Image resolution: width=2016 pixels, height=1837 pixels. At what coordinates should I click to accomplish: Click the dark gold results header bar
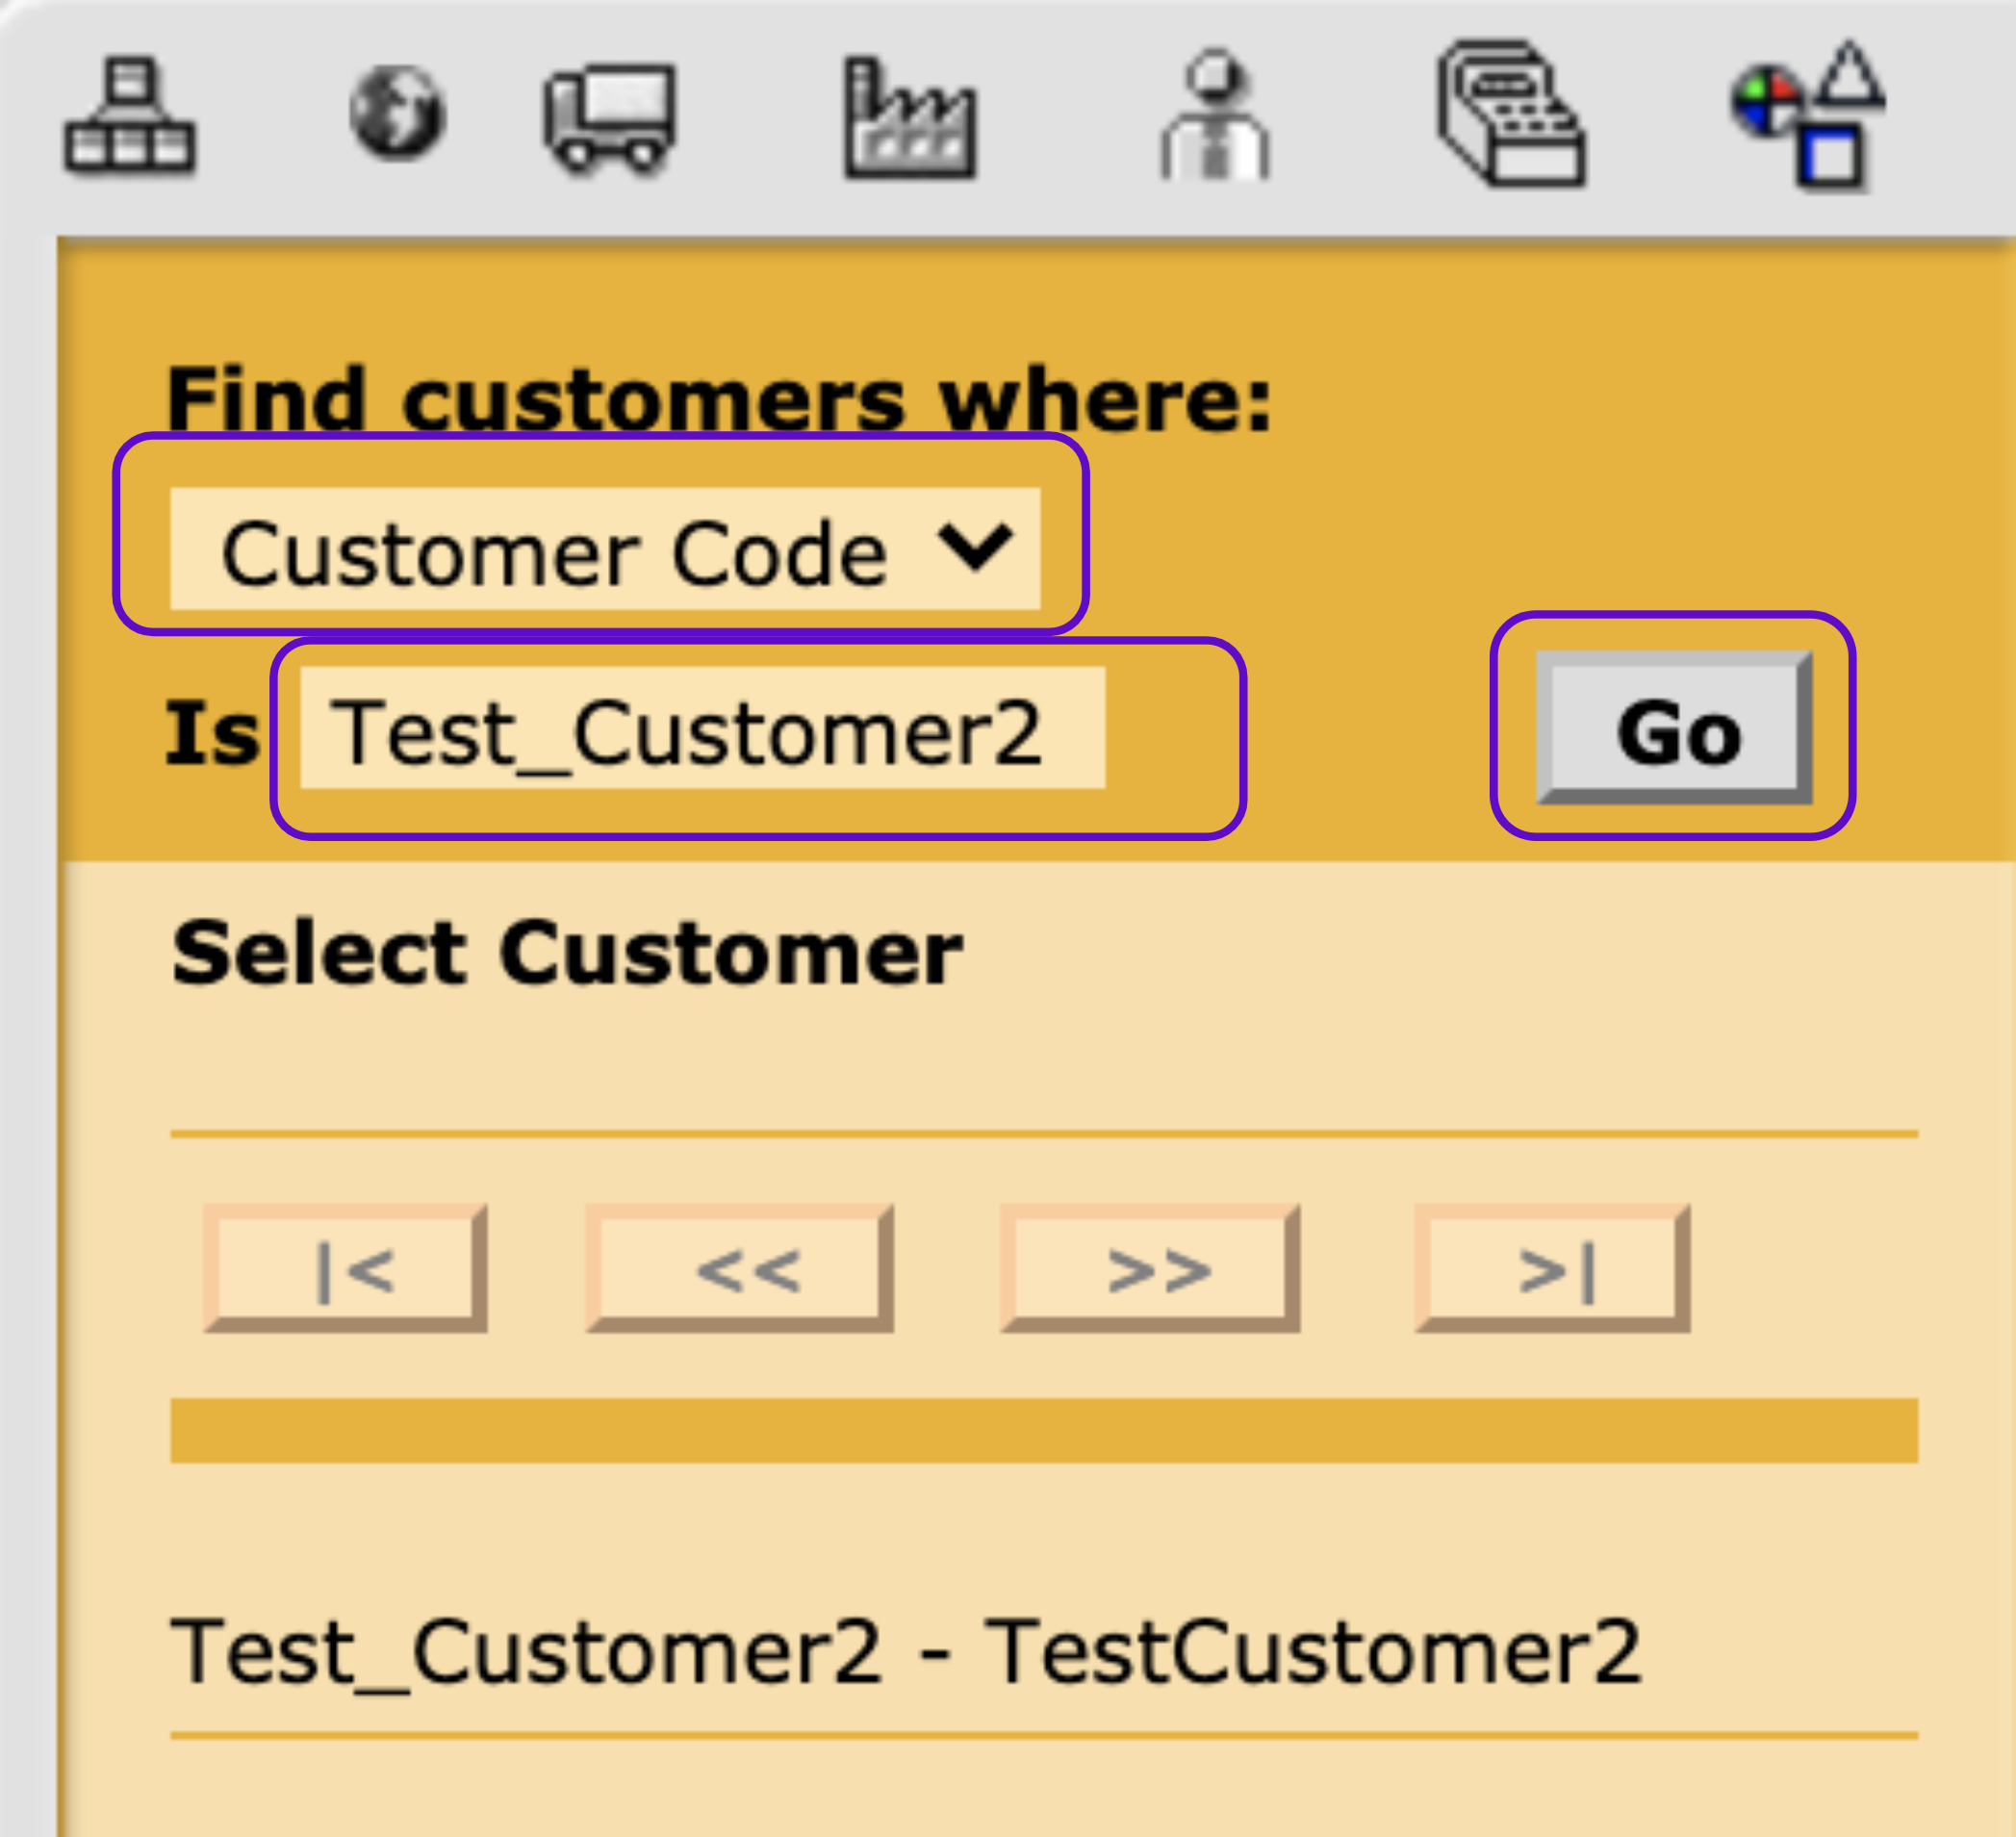(x=1044, y=1431)
